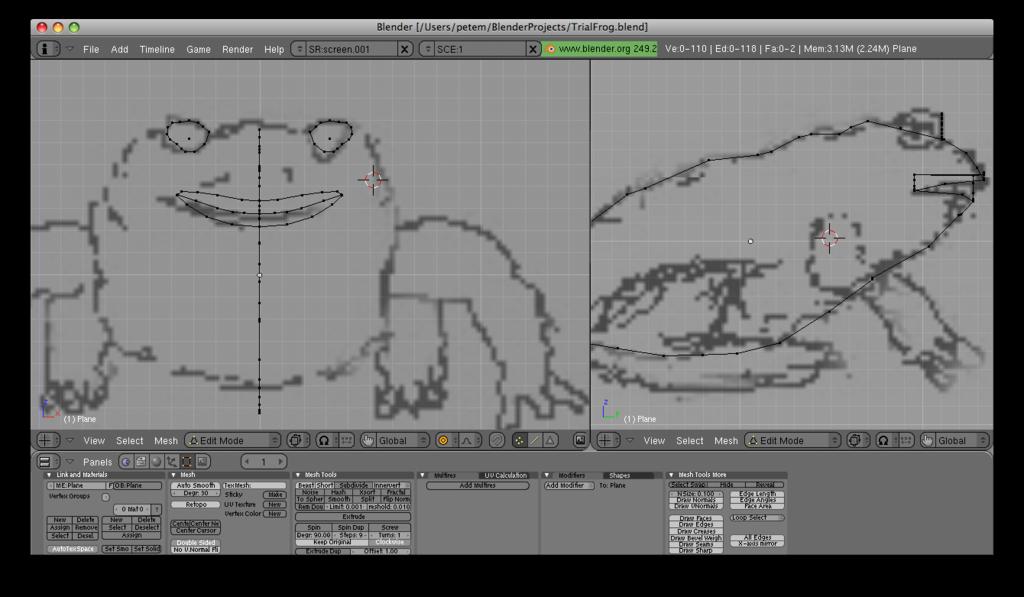Toggle X-axis mirror option
The image size is (1024, 597).
[x=758, y=543]
